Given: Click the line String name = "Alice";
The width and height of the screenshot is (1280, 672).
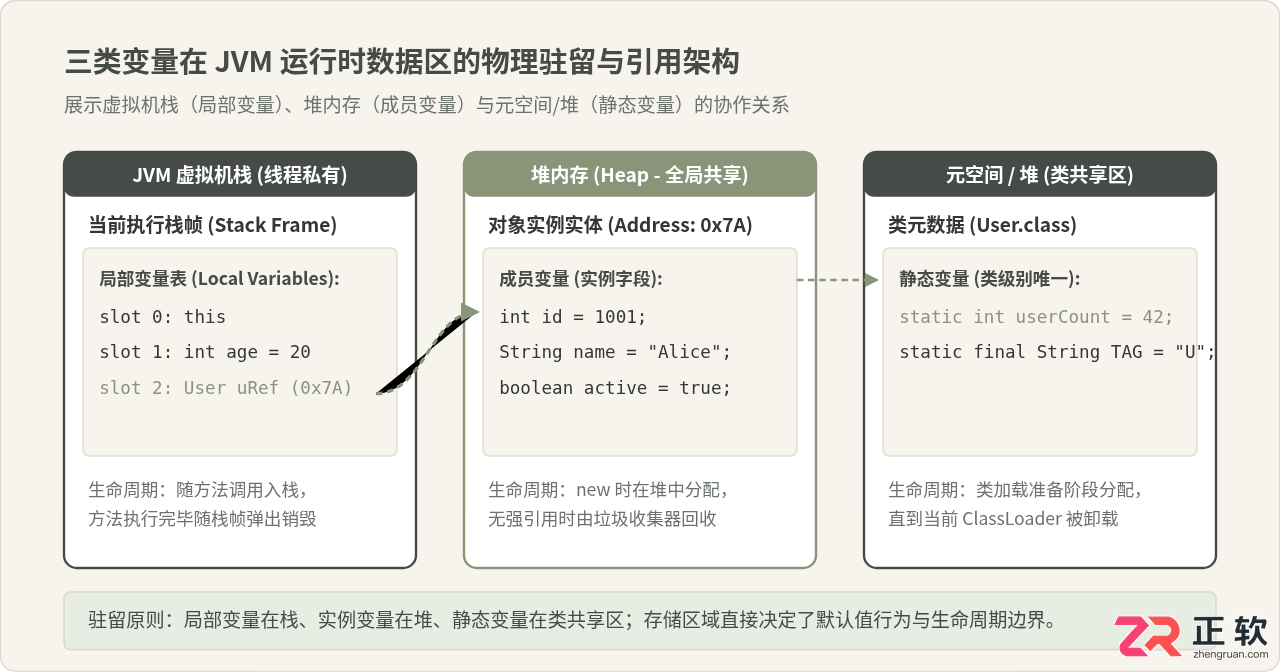Looking at the screenshot, I should 616,352.
